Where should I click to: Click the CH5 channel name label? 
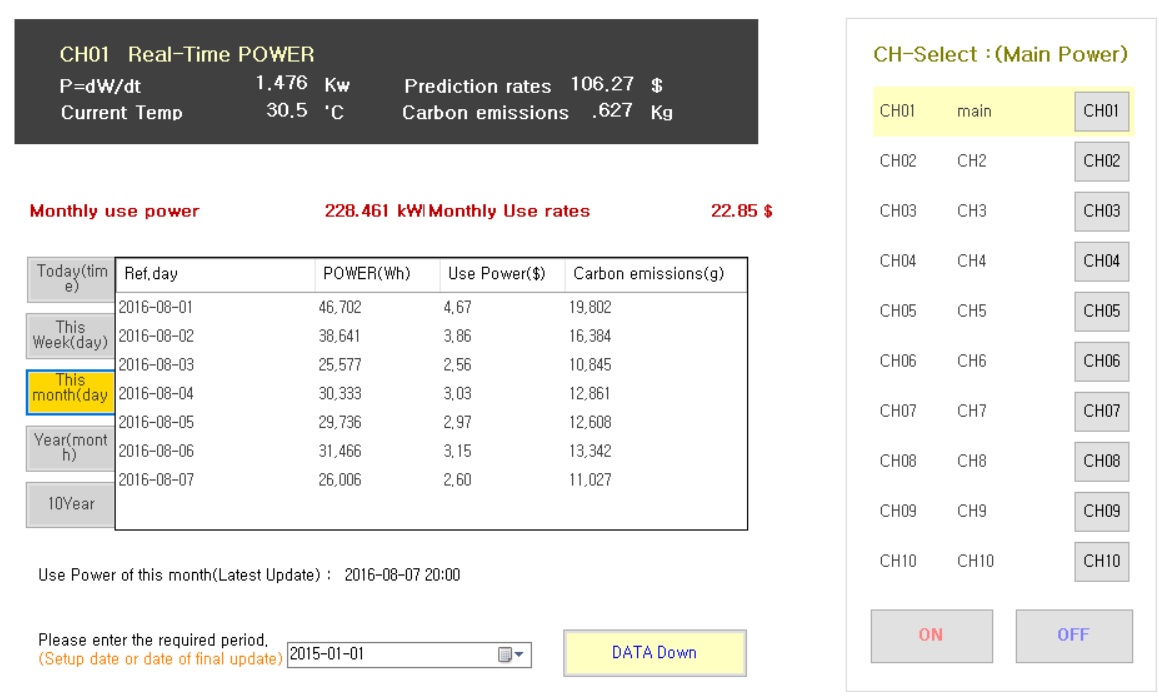[972, 311]
